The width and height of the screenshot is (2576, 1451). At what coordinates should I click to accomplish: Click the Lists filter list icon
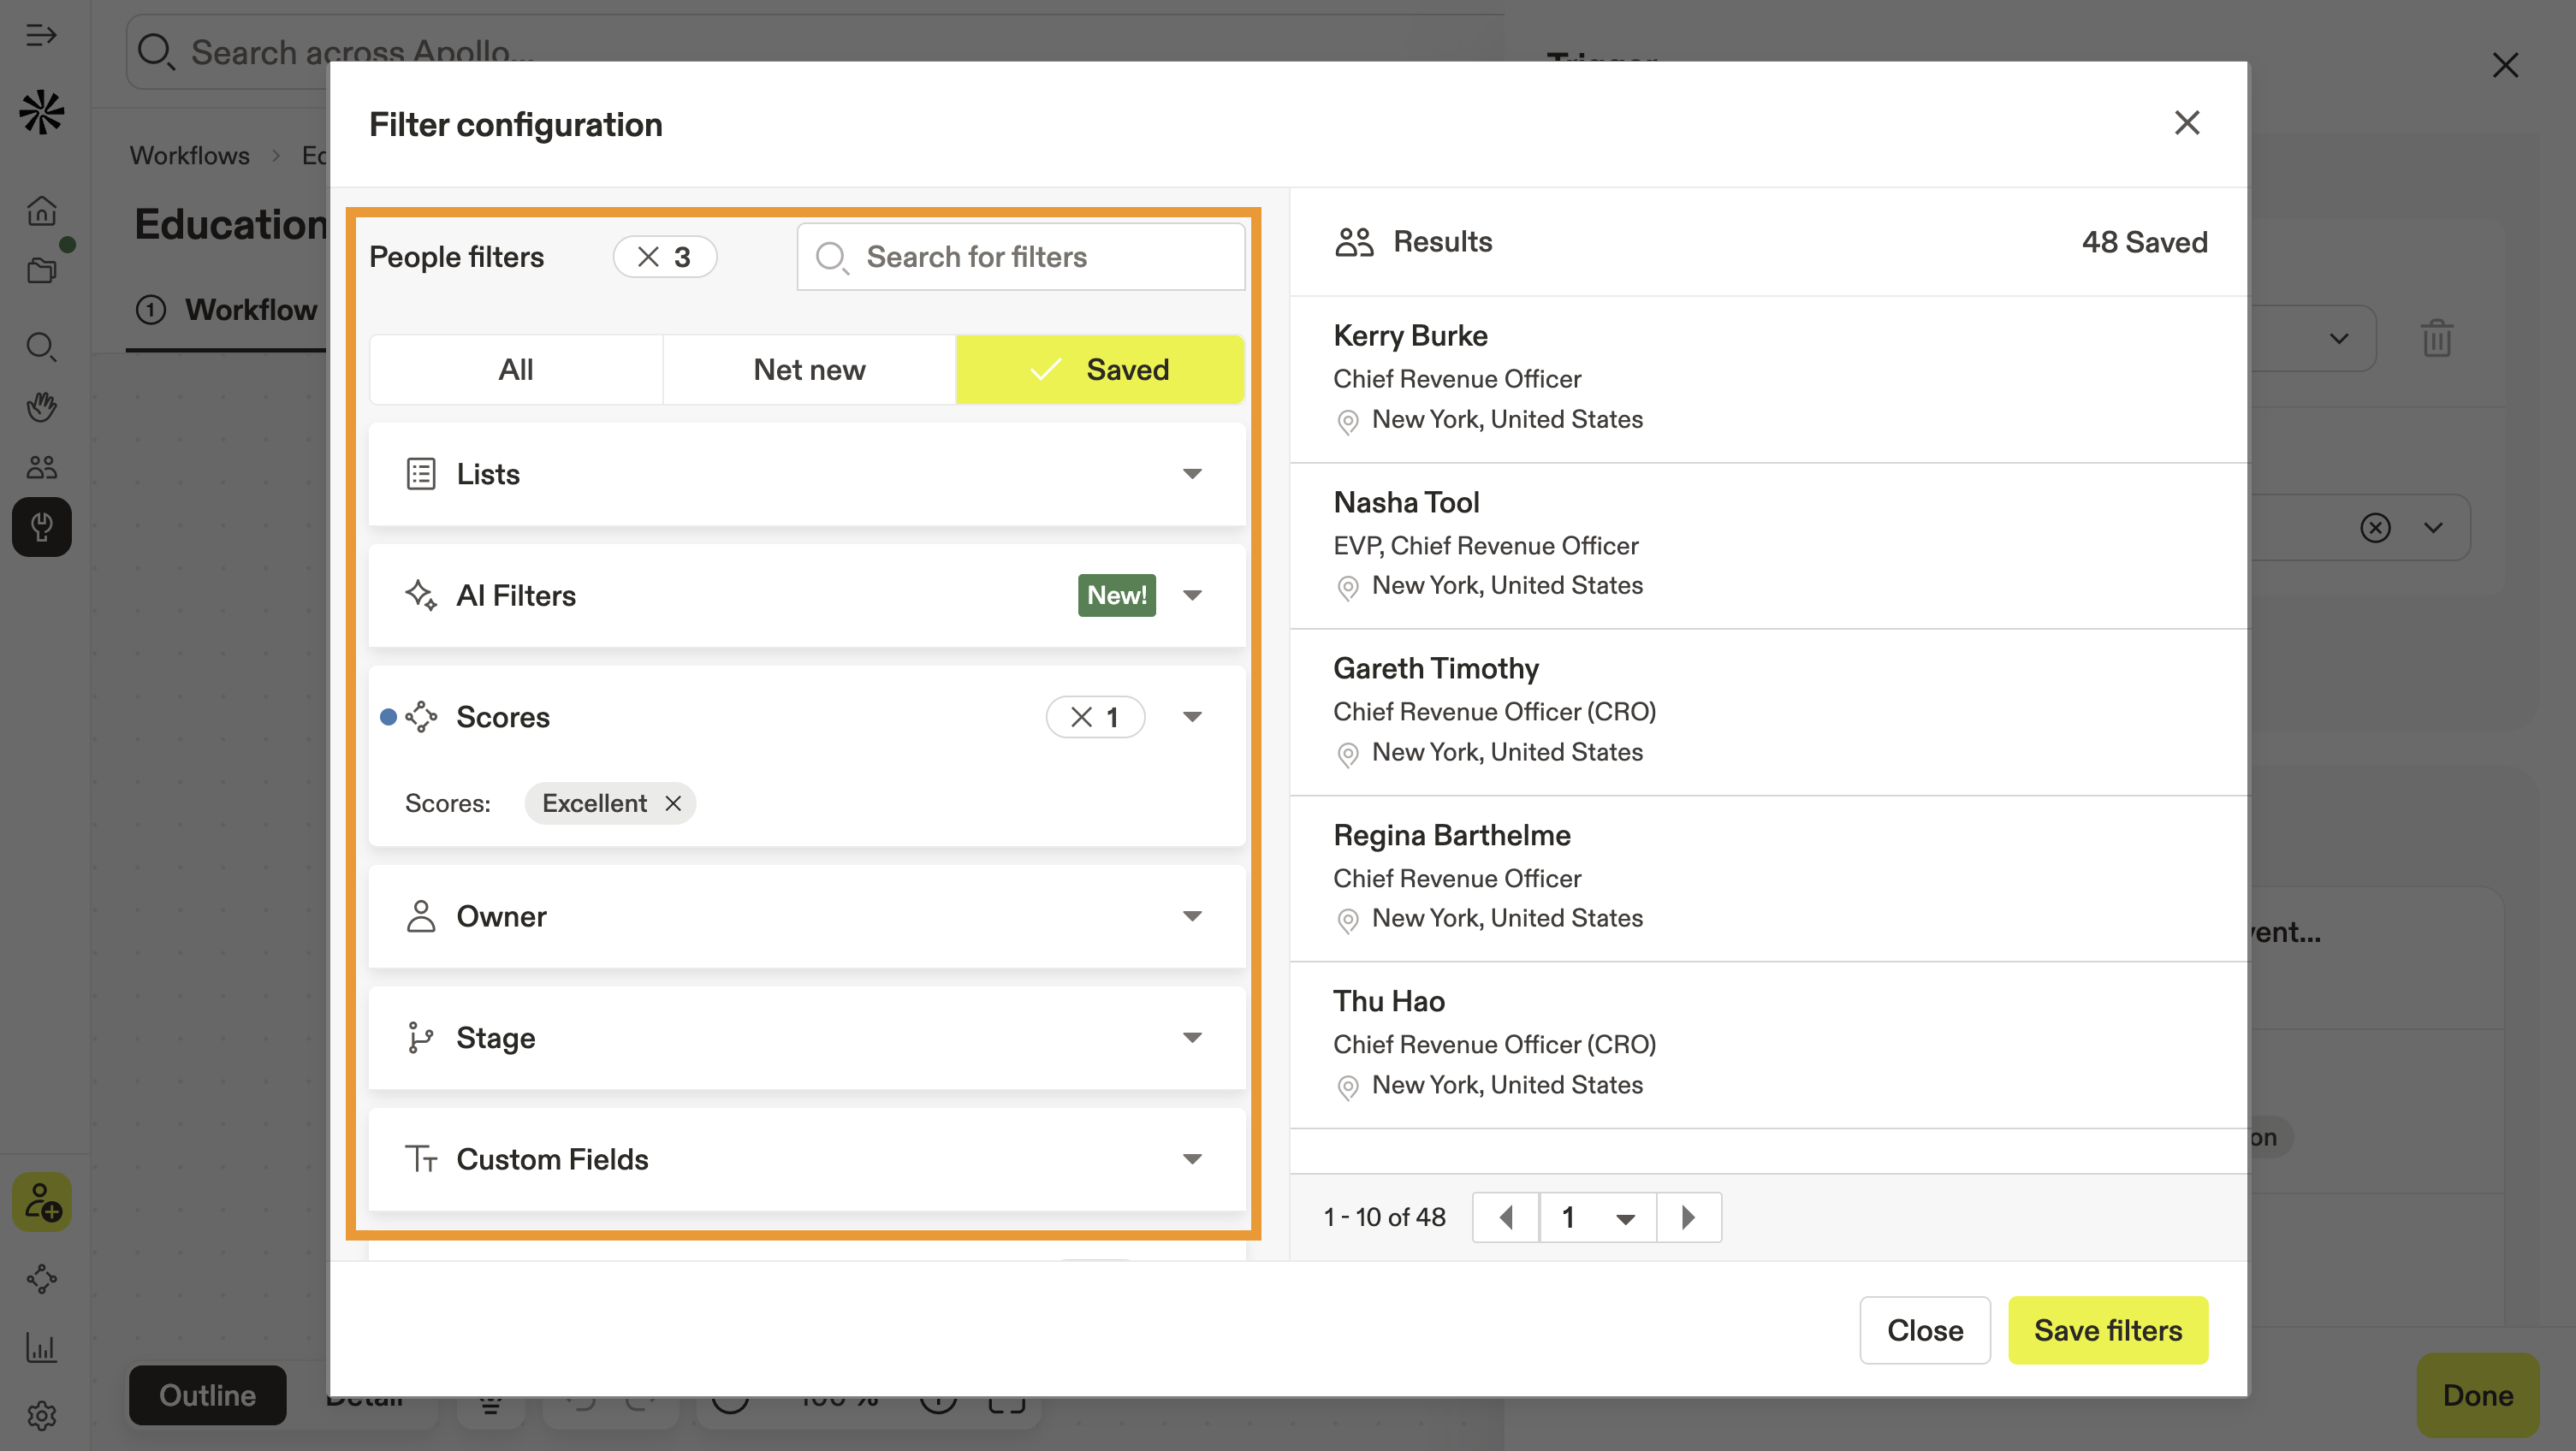[x=421, y=474]
